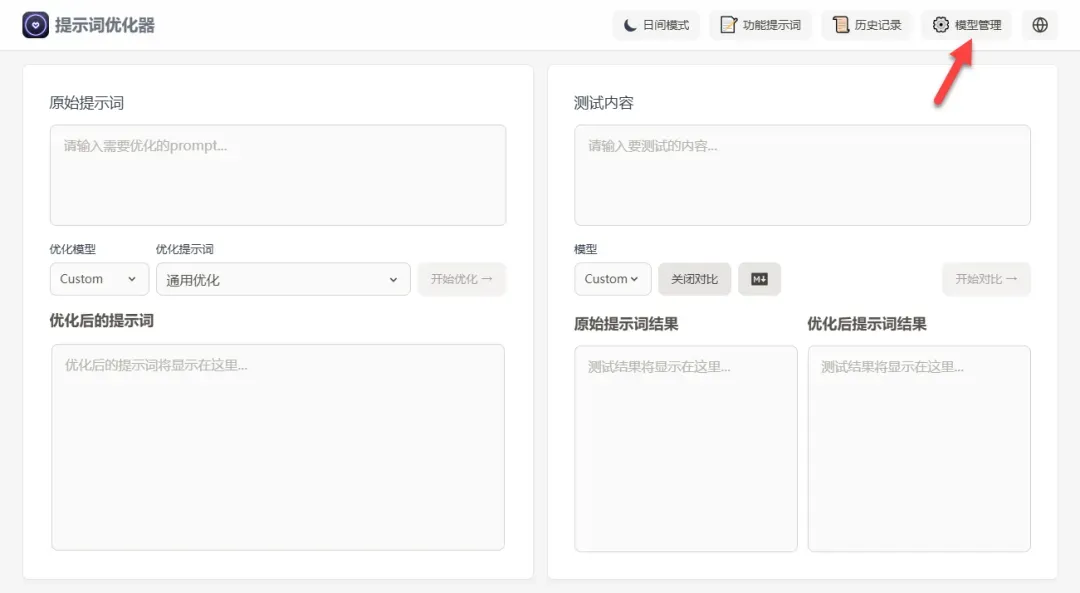Click the 提示词优化器 logo icon

pos(35,25)
